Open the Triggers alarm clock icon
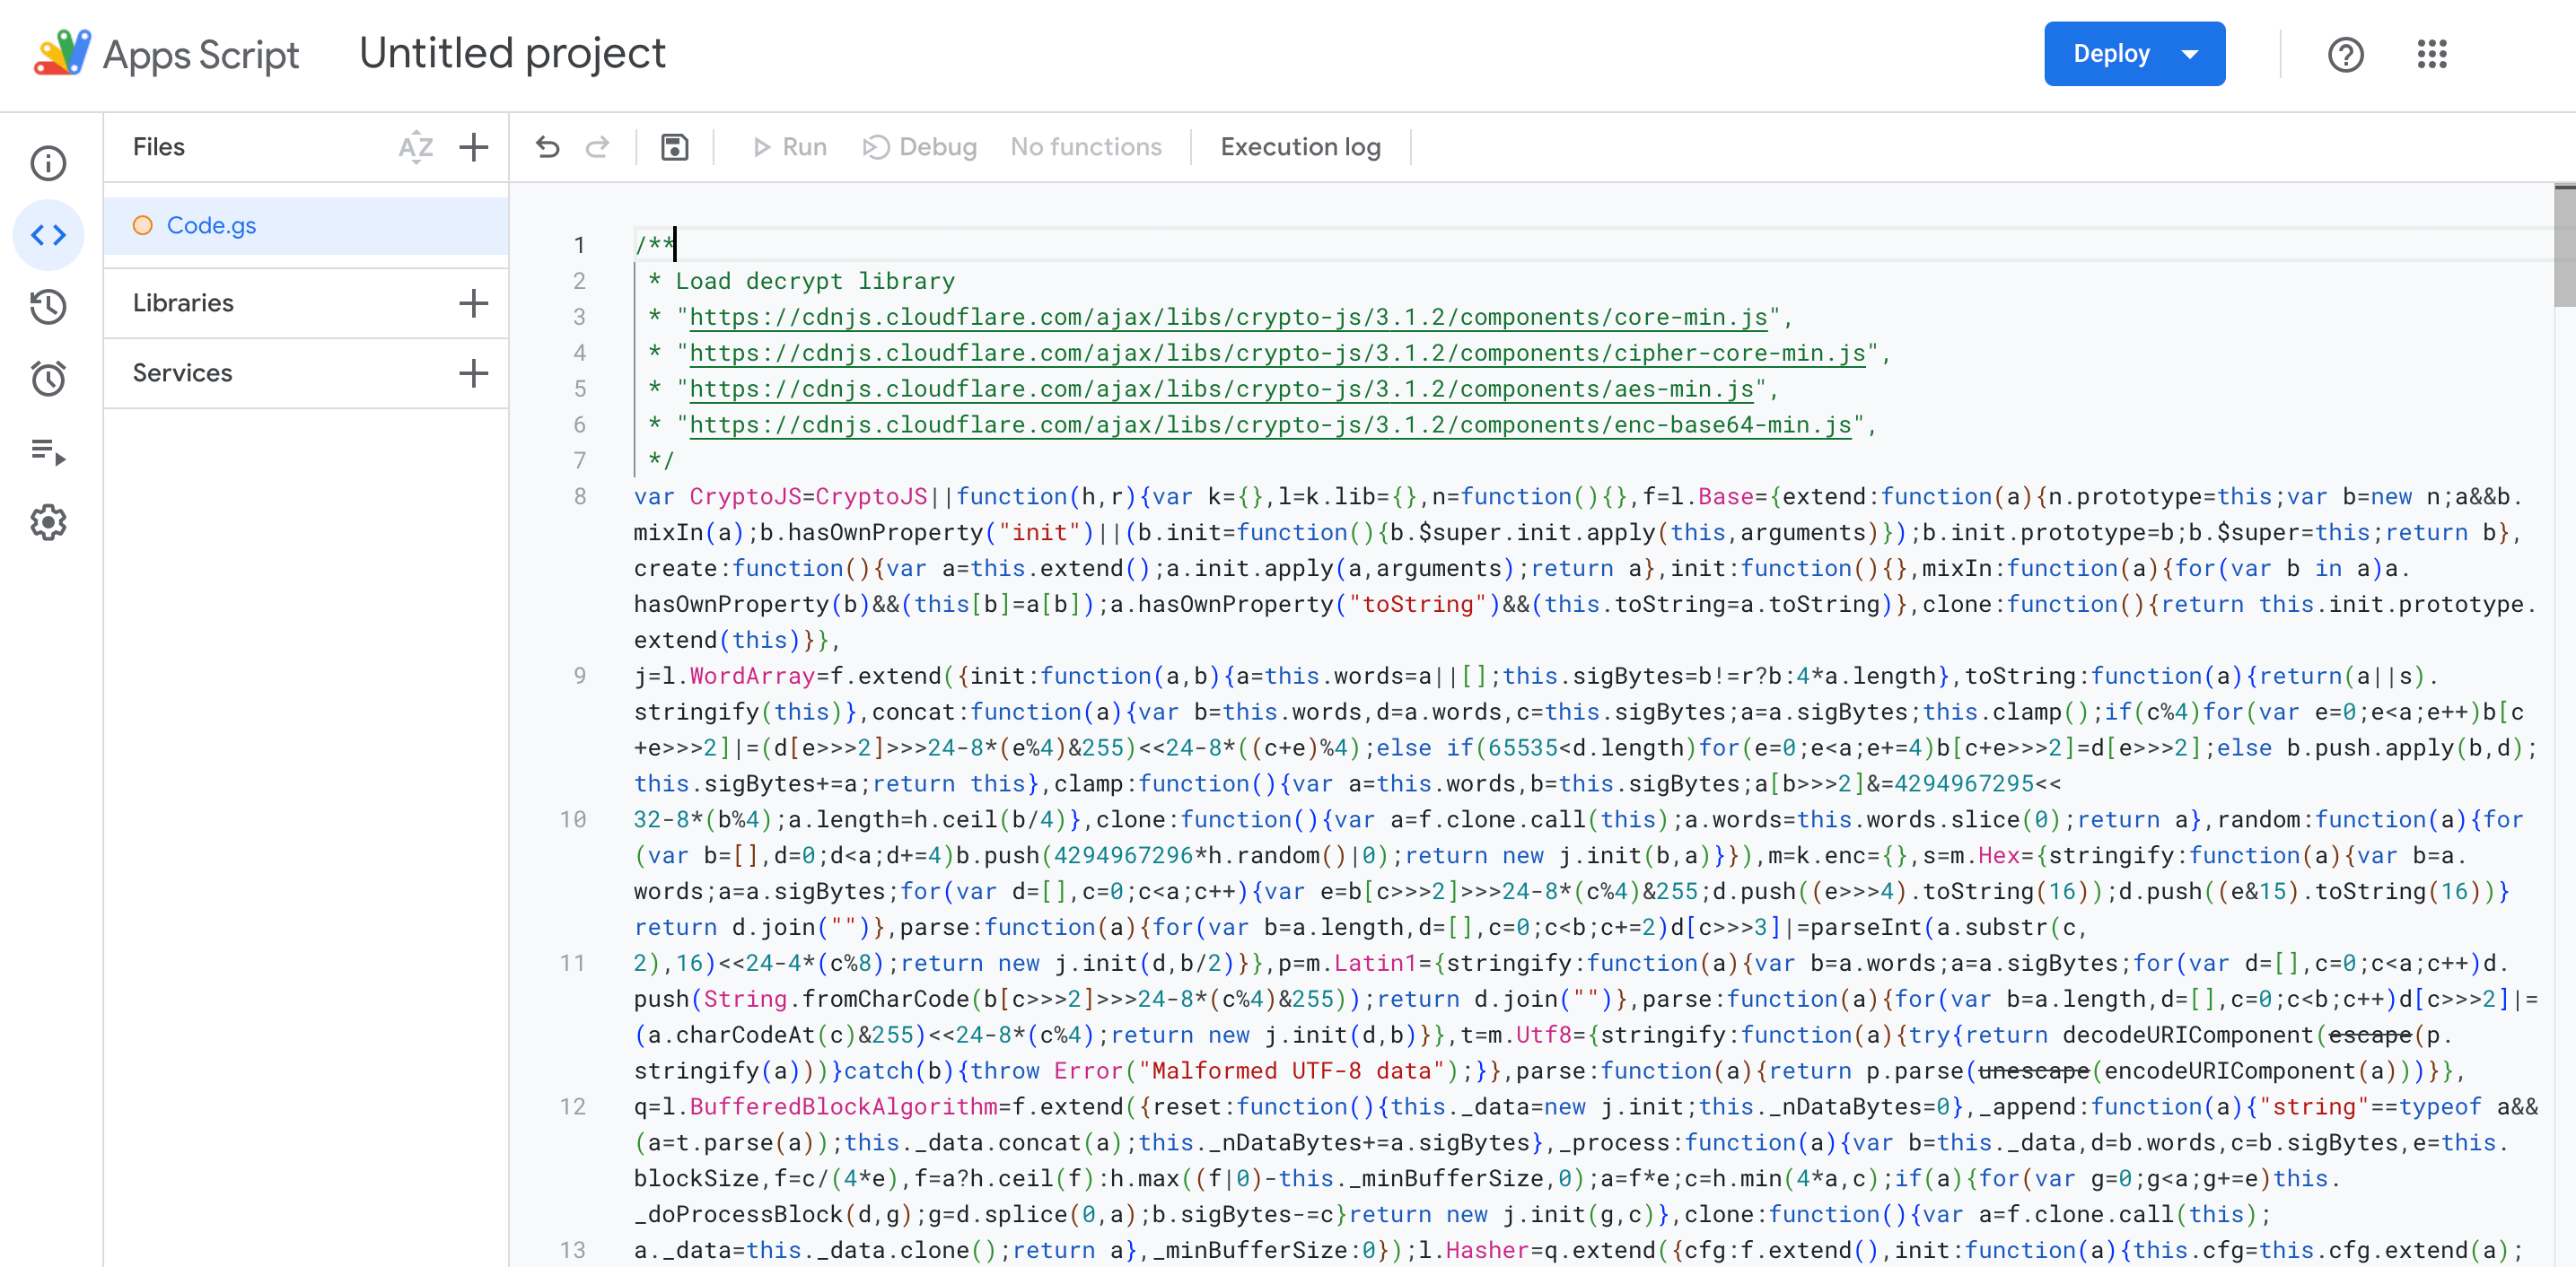The height and width of the screenshot is (1267, 2576). tap(48, 379)
